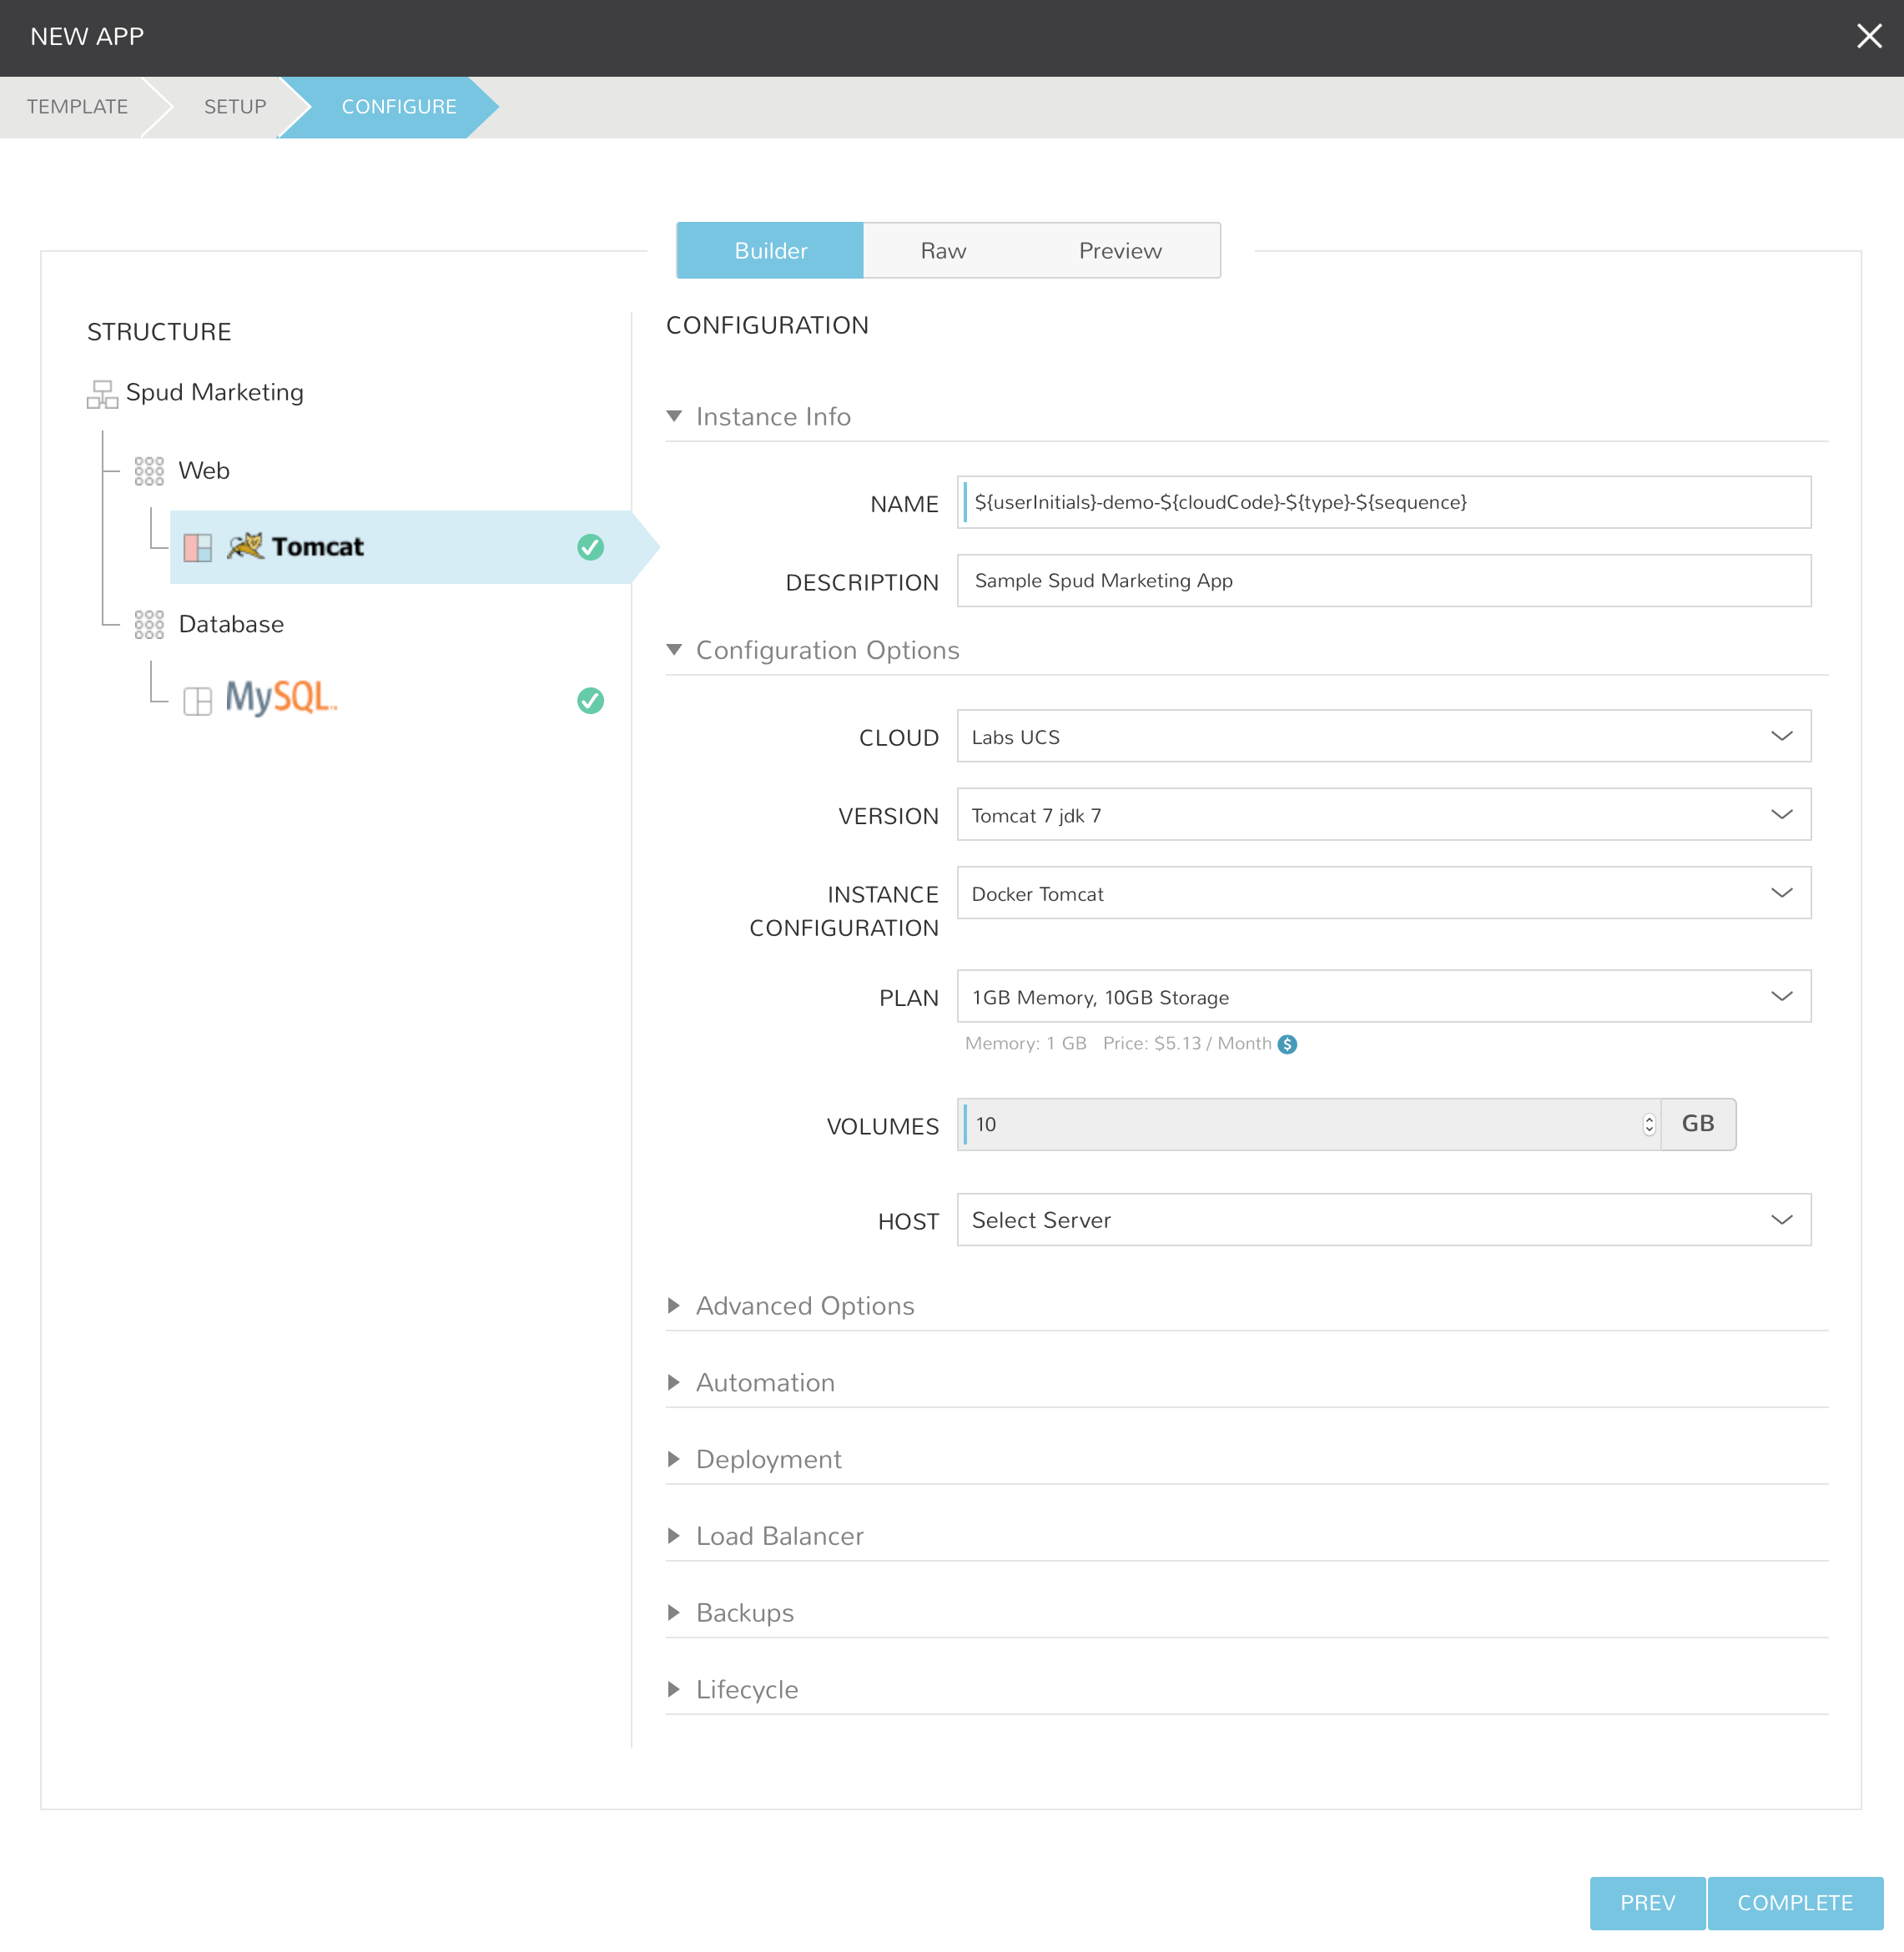Switch to the Preview tab

[x=1119, y=251]
